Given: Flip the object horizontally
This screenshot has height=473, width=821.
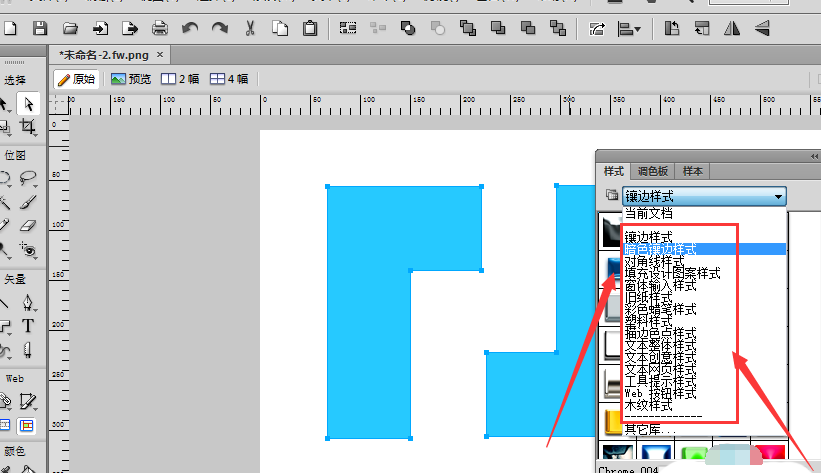Looking at the screenshot, I should (732, 28).
